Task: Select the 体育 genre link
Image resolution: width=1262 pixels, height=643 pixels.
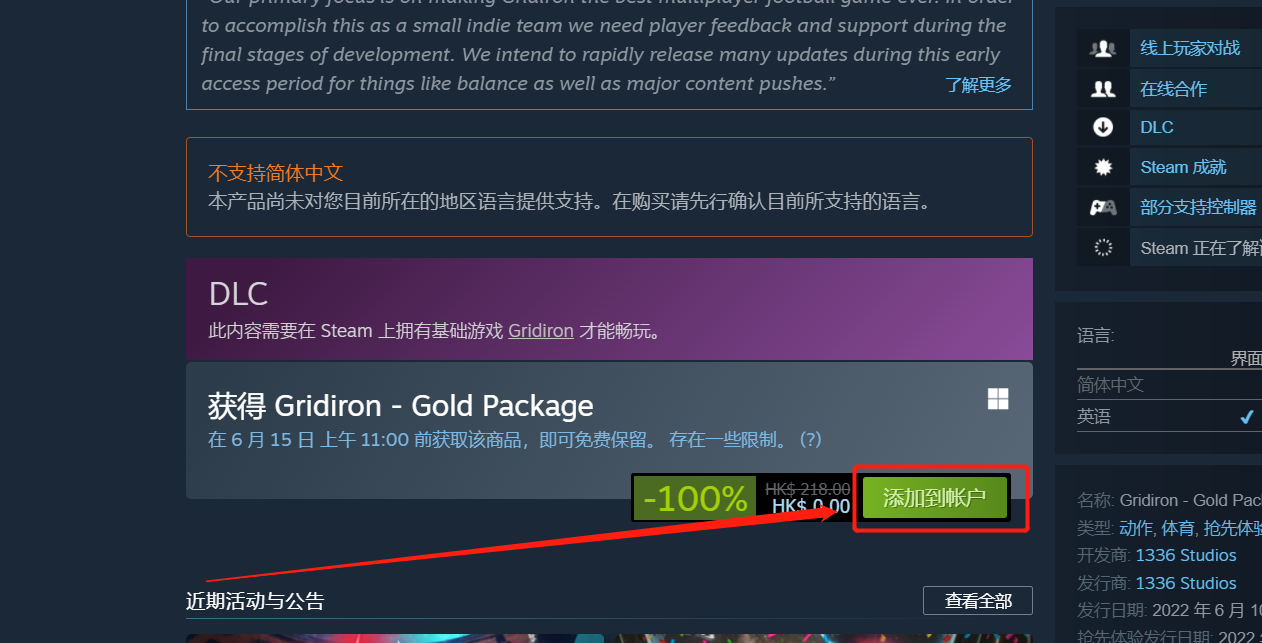Action: (x=1178, y=527)
